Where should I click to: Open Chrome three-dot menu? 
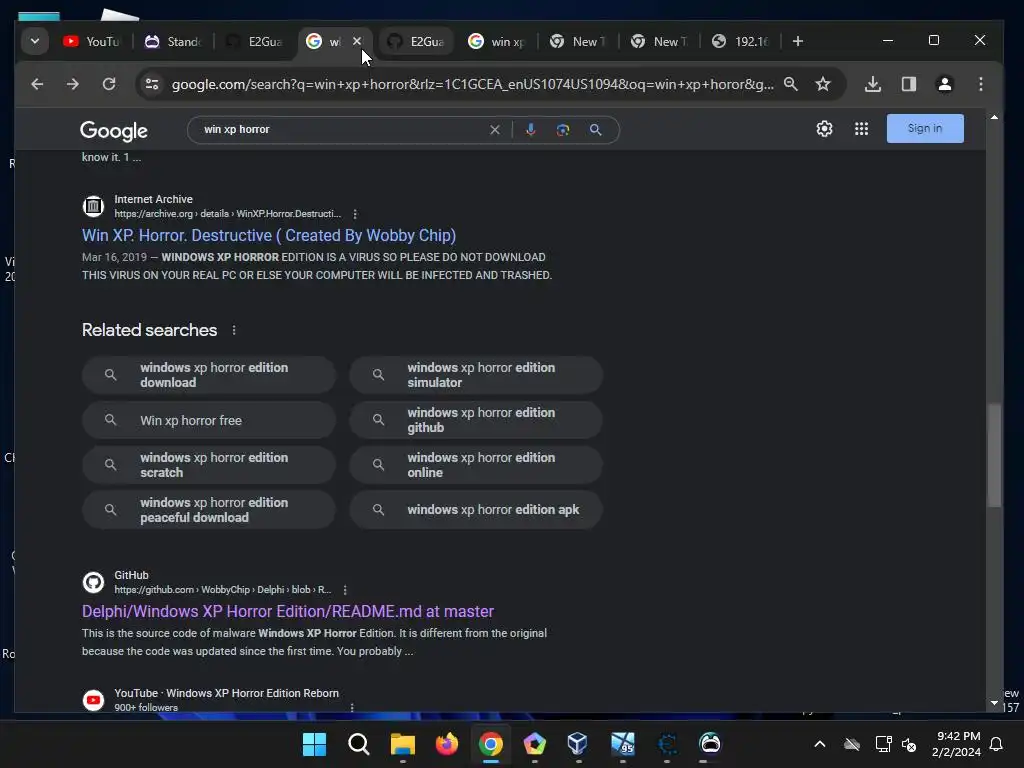(x=980, y=84)
